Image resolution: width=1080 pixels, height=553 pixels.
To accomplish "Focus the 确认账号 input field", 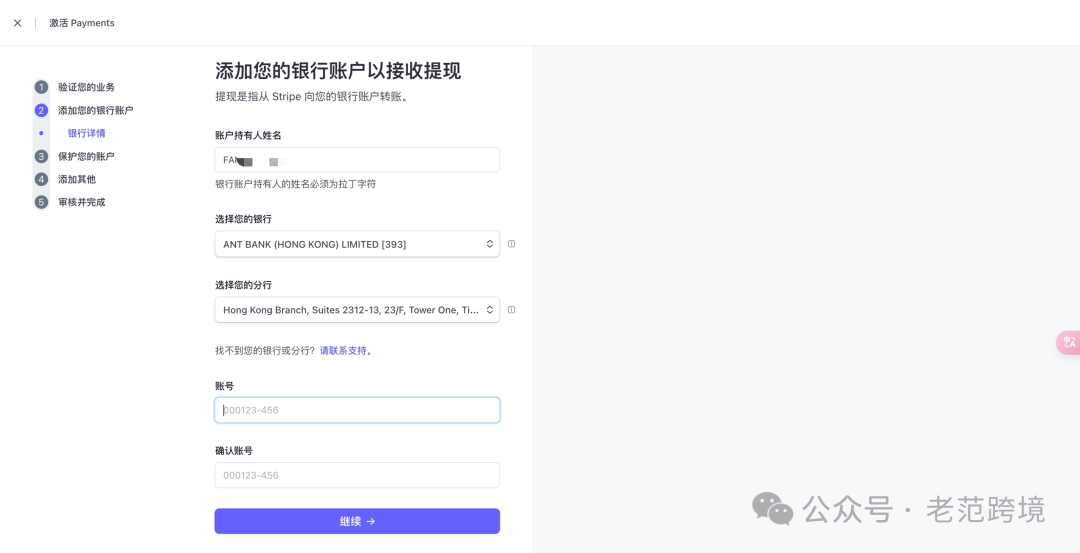I will pos(357,475).
